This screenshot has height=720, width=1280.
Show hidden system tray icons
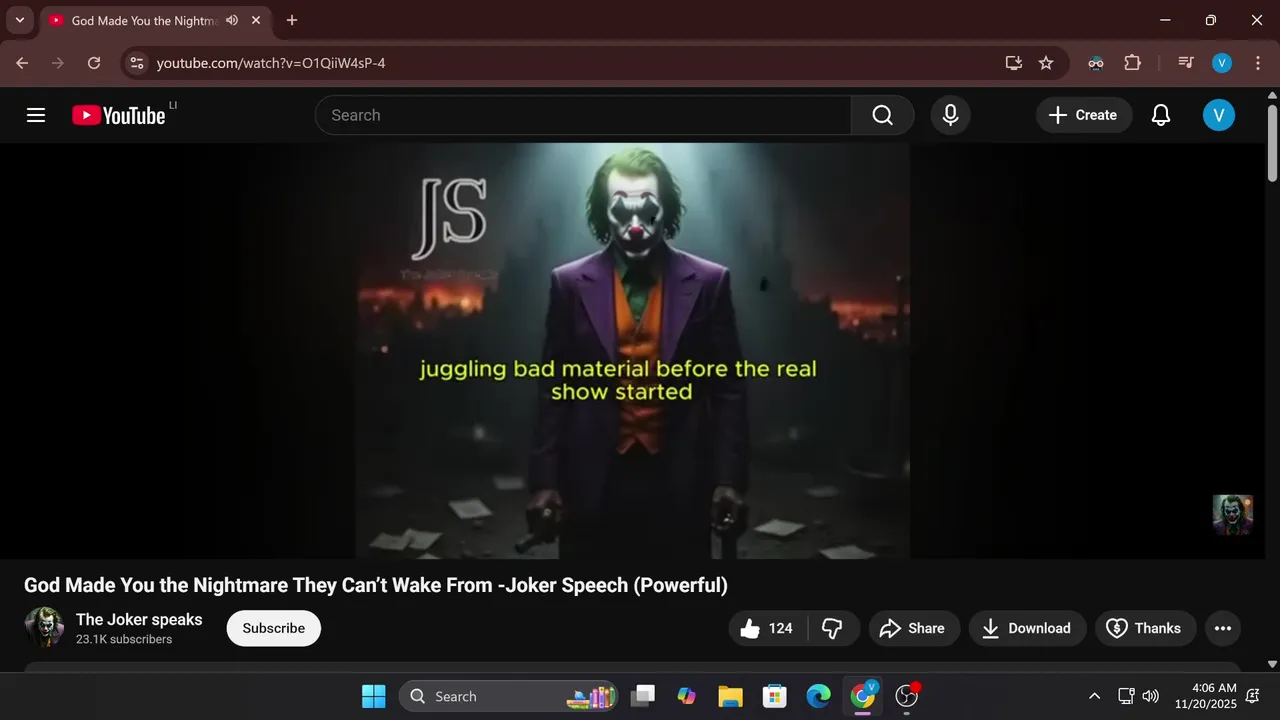(1094, 696)
